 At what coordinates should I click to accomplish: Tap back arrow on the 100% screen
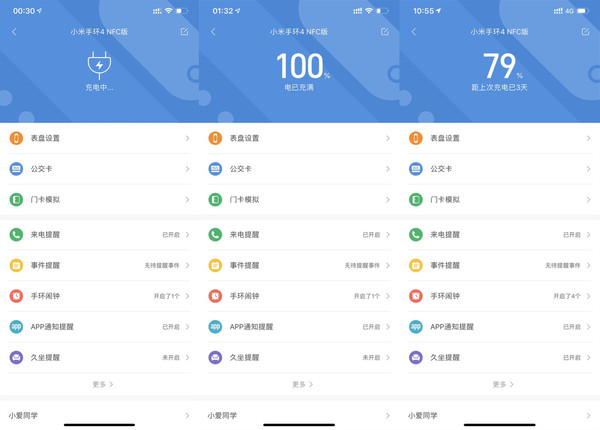pos(213,32)
